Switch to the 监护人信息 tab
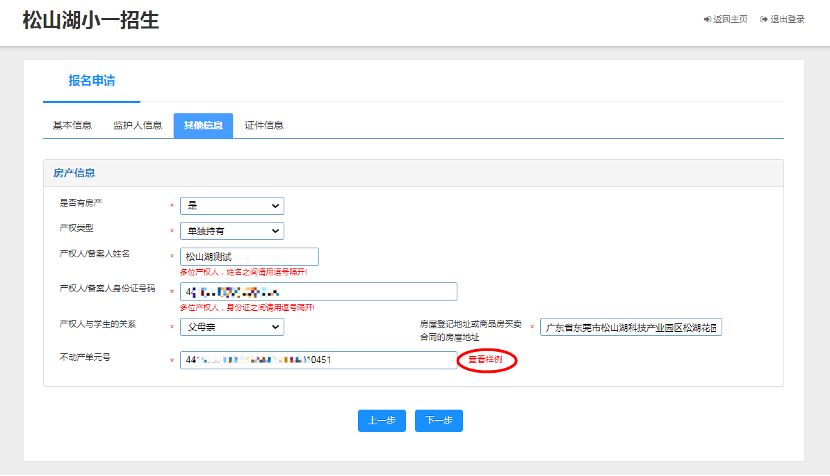Viewport: 830px width, 476px height. [137, 125]
